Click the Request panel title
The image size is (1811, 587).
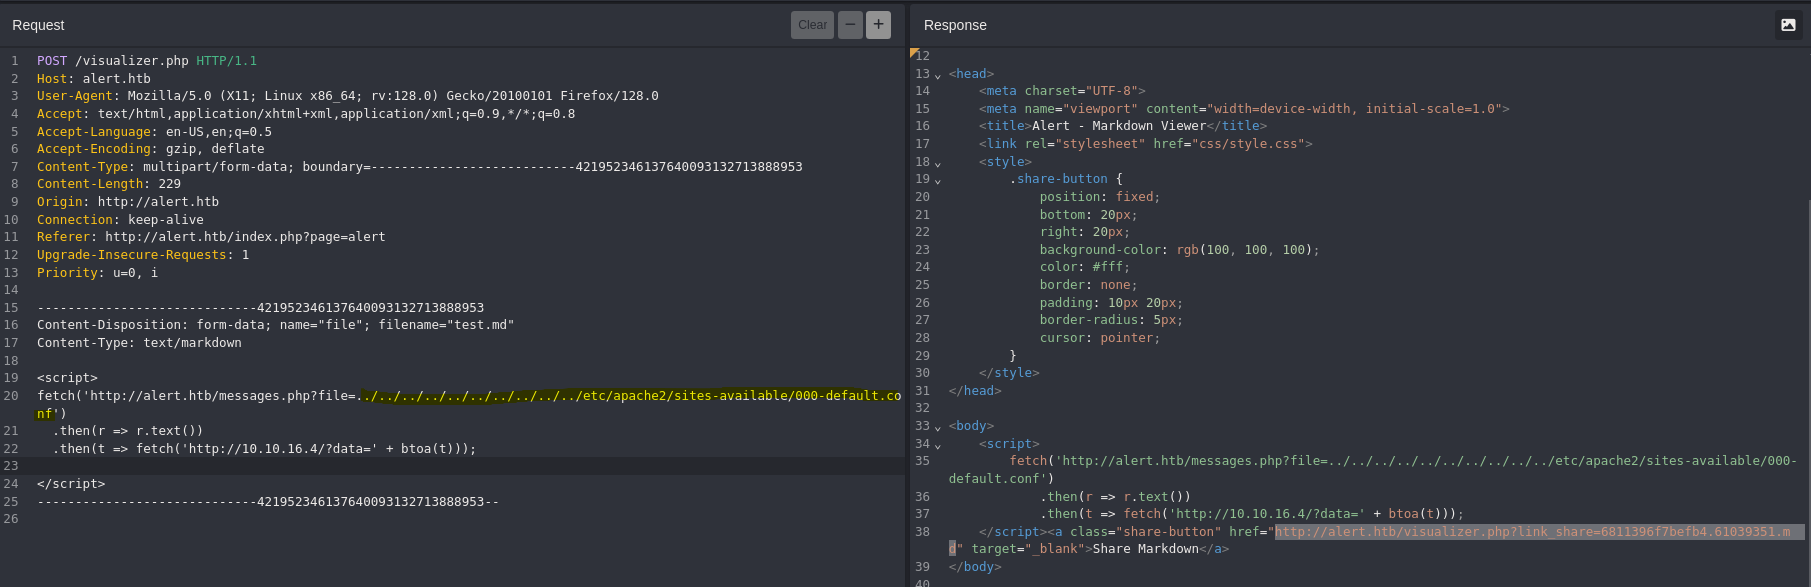click(38, 25)
